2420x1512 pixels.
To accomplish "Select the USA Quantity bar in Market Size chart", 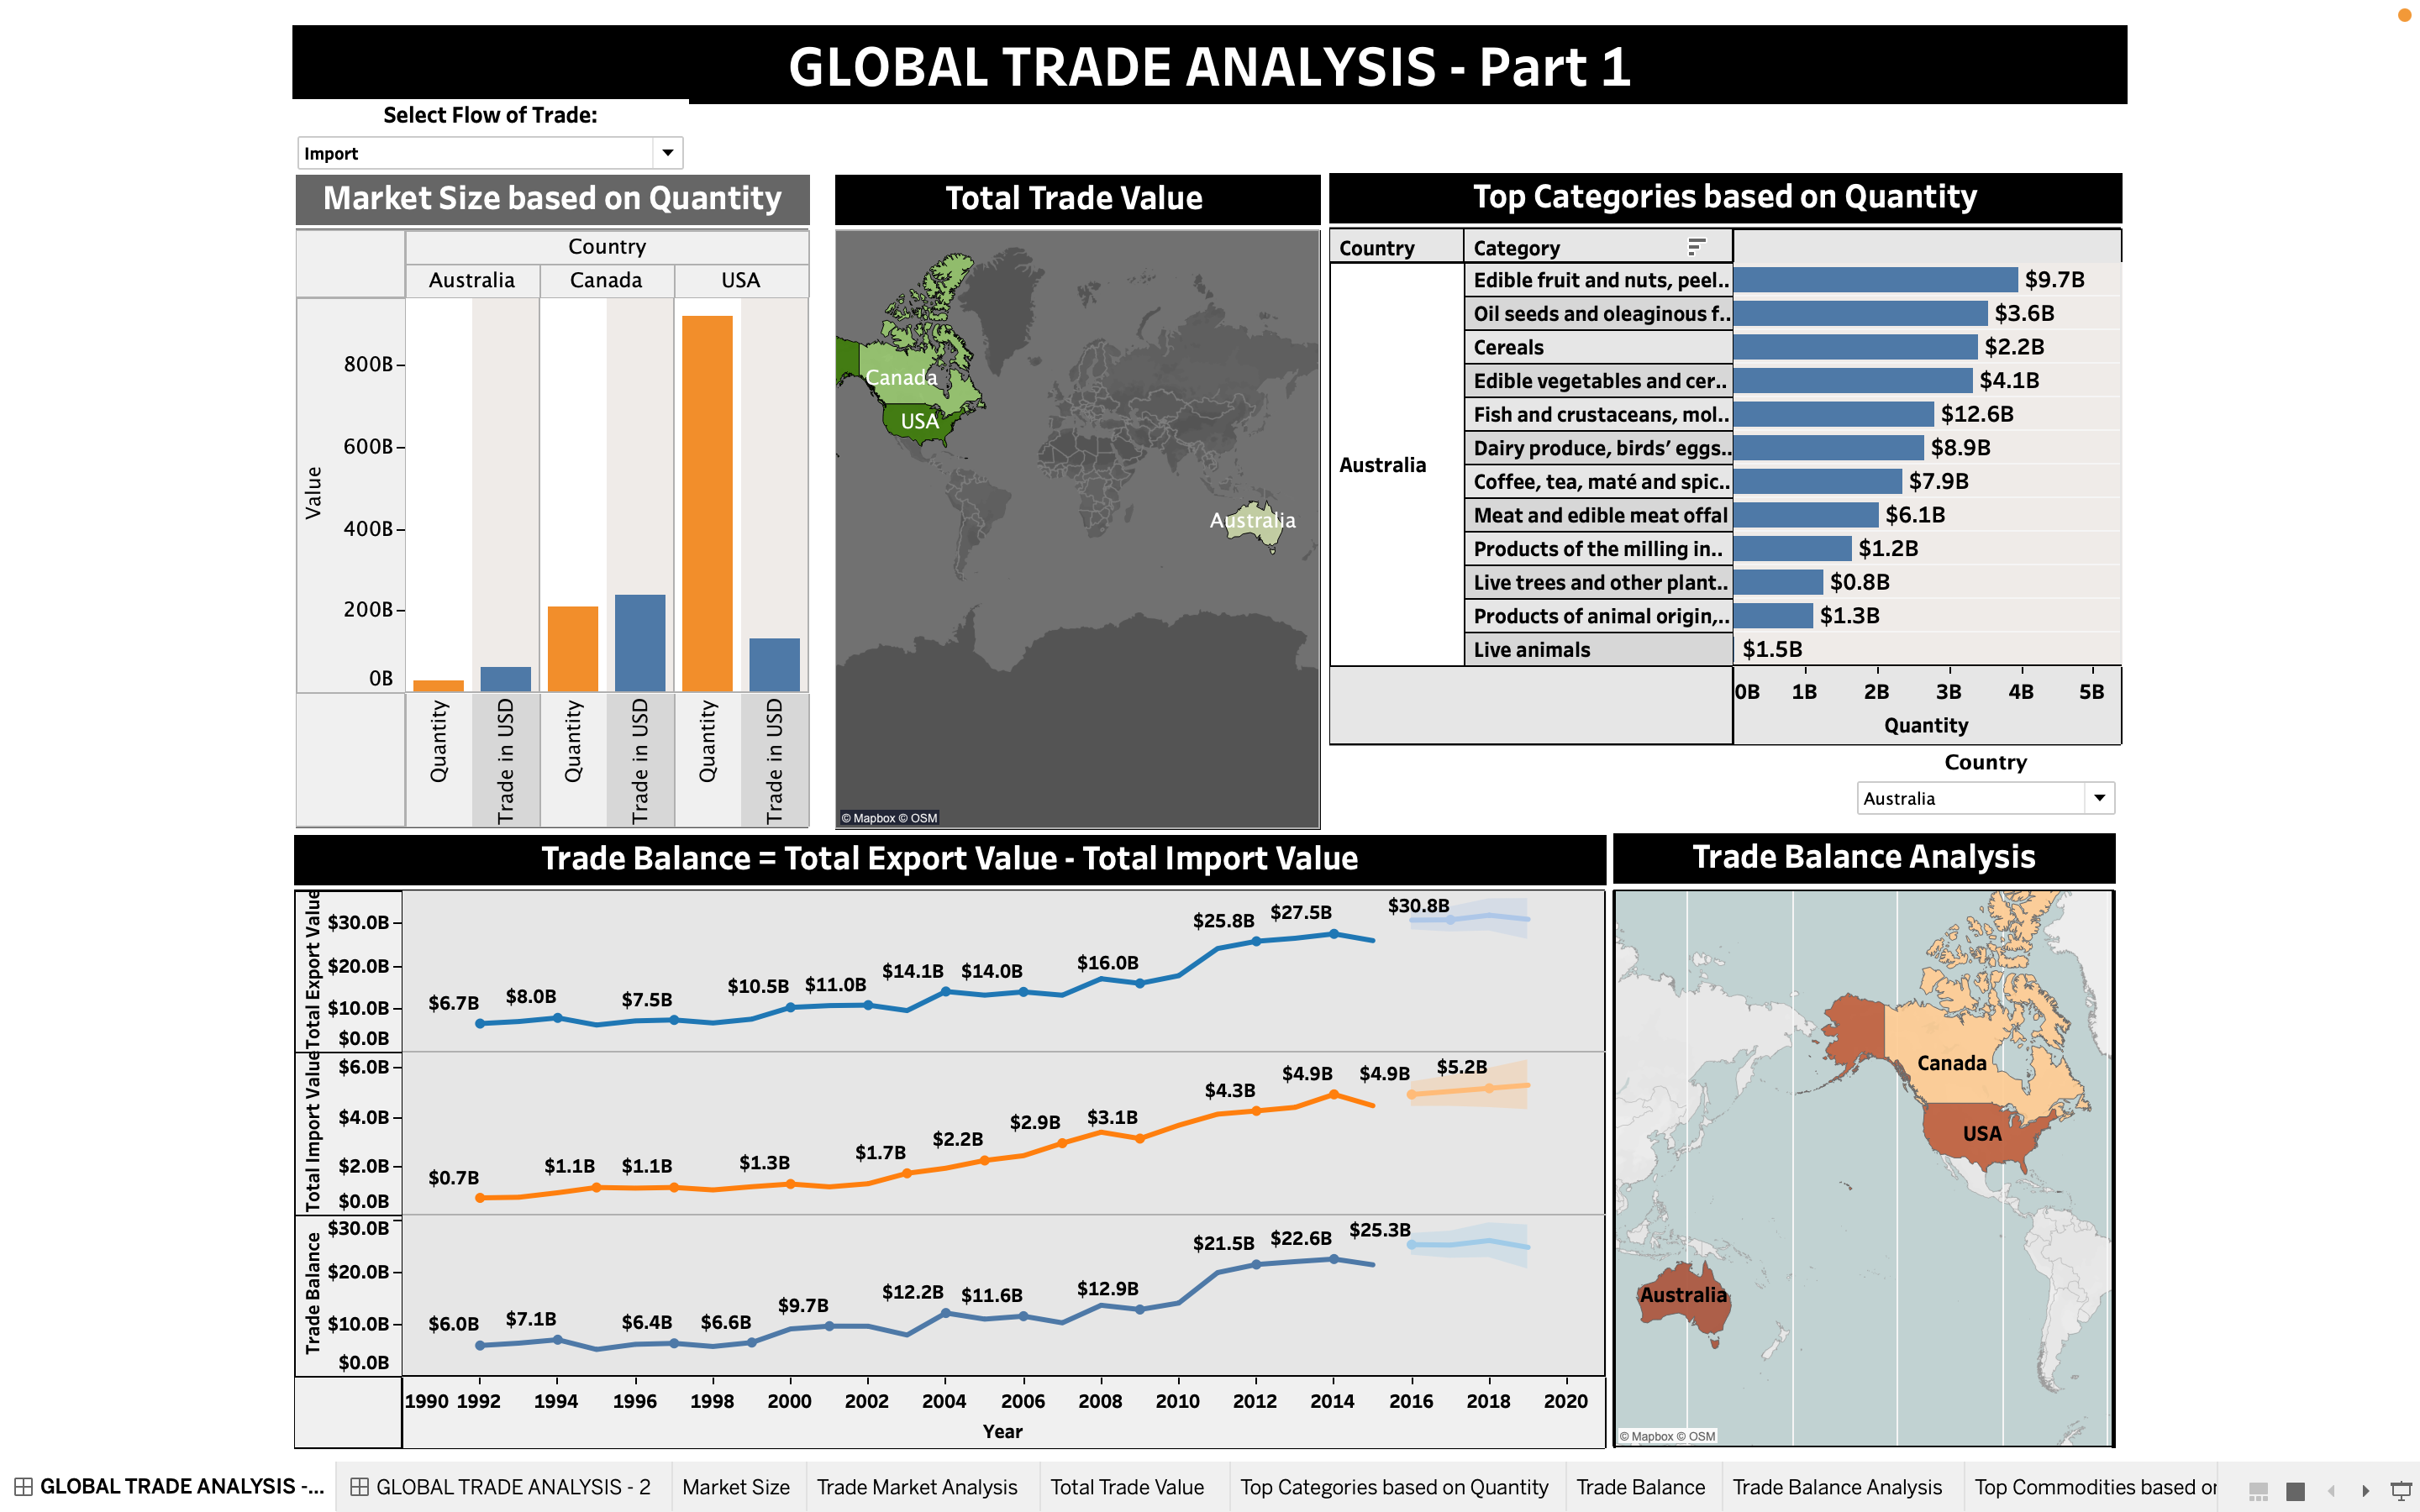I will (708, 500).
